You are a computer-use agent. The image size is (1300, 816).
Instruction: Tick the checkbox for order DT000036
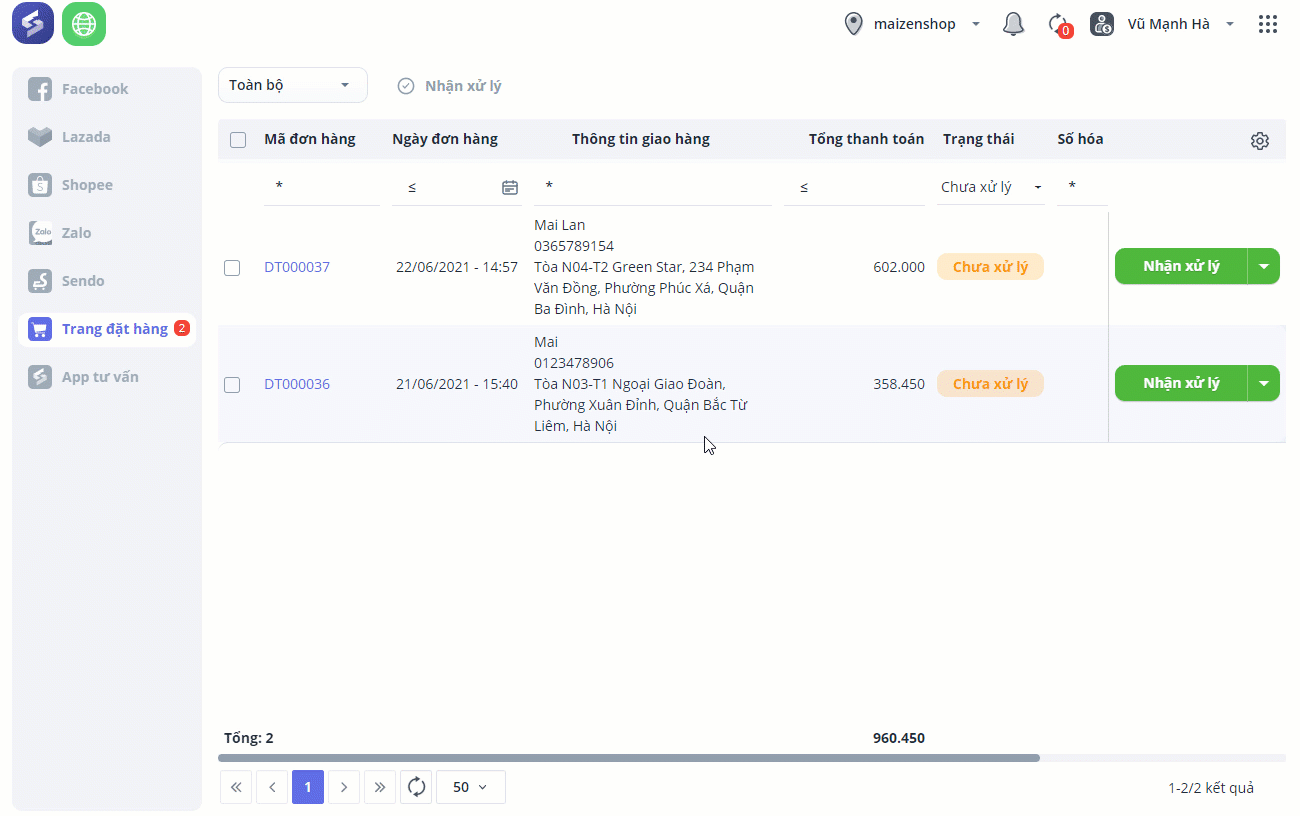(x=232, y=385)
